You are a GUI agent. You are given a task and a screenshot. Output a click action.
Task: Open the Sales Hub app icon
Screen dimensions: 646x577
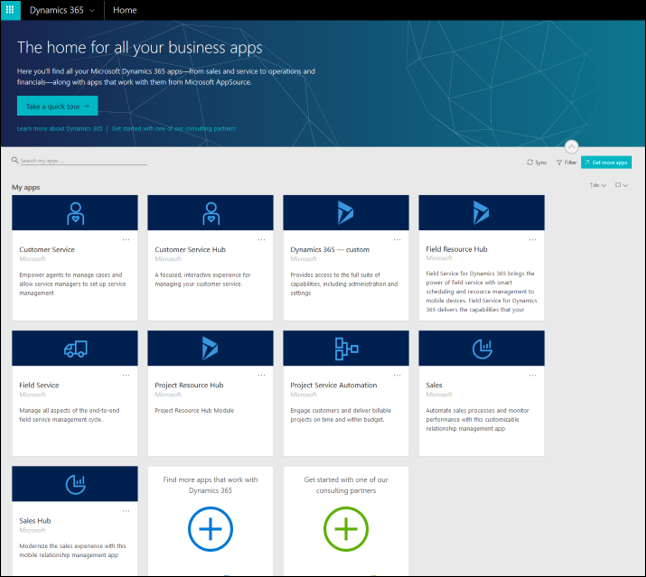(x=75, y=484)
